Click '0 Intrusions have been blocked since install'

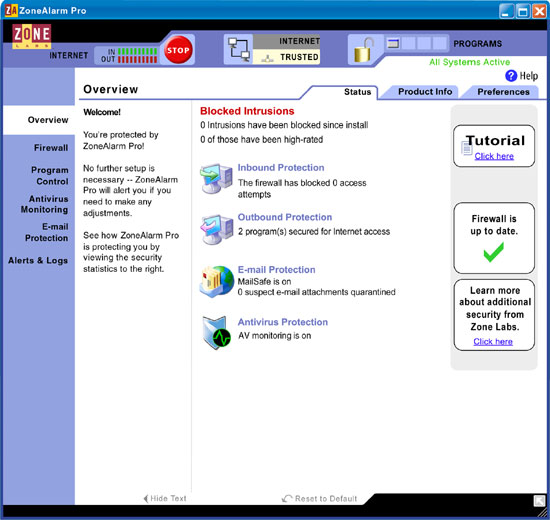(x=284, y=125)
